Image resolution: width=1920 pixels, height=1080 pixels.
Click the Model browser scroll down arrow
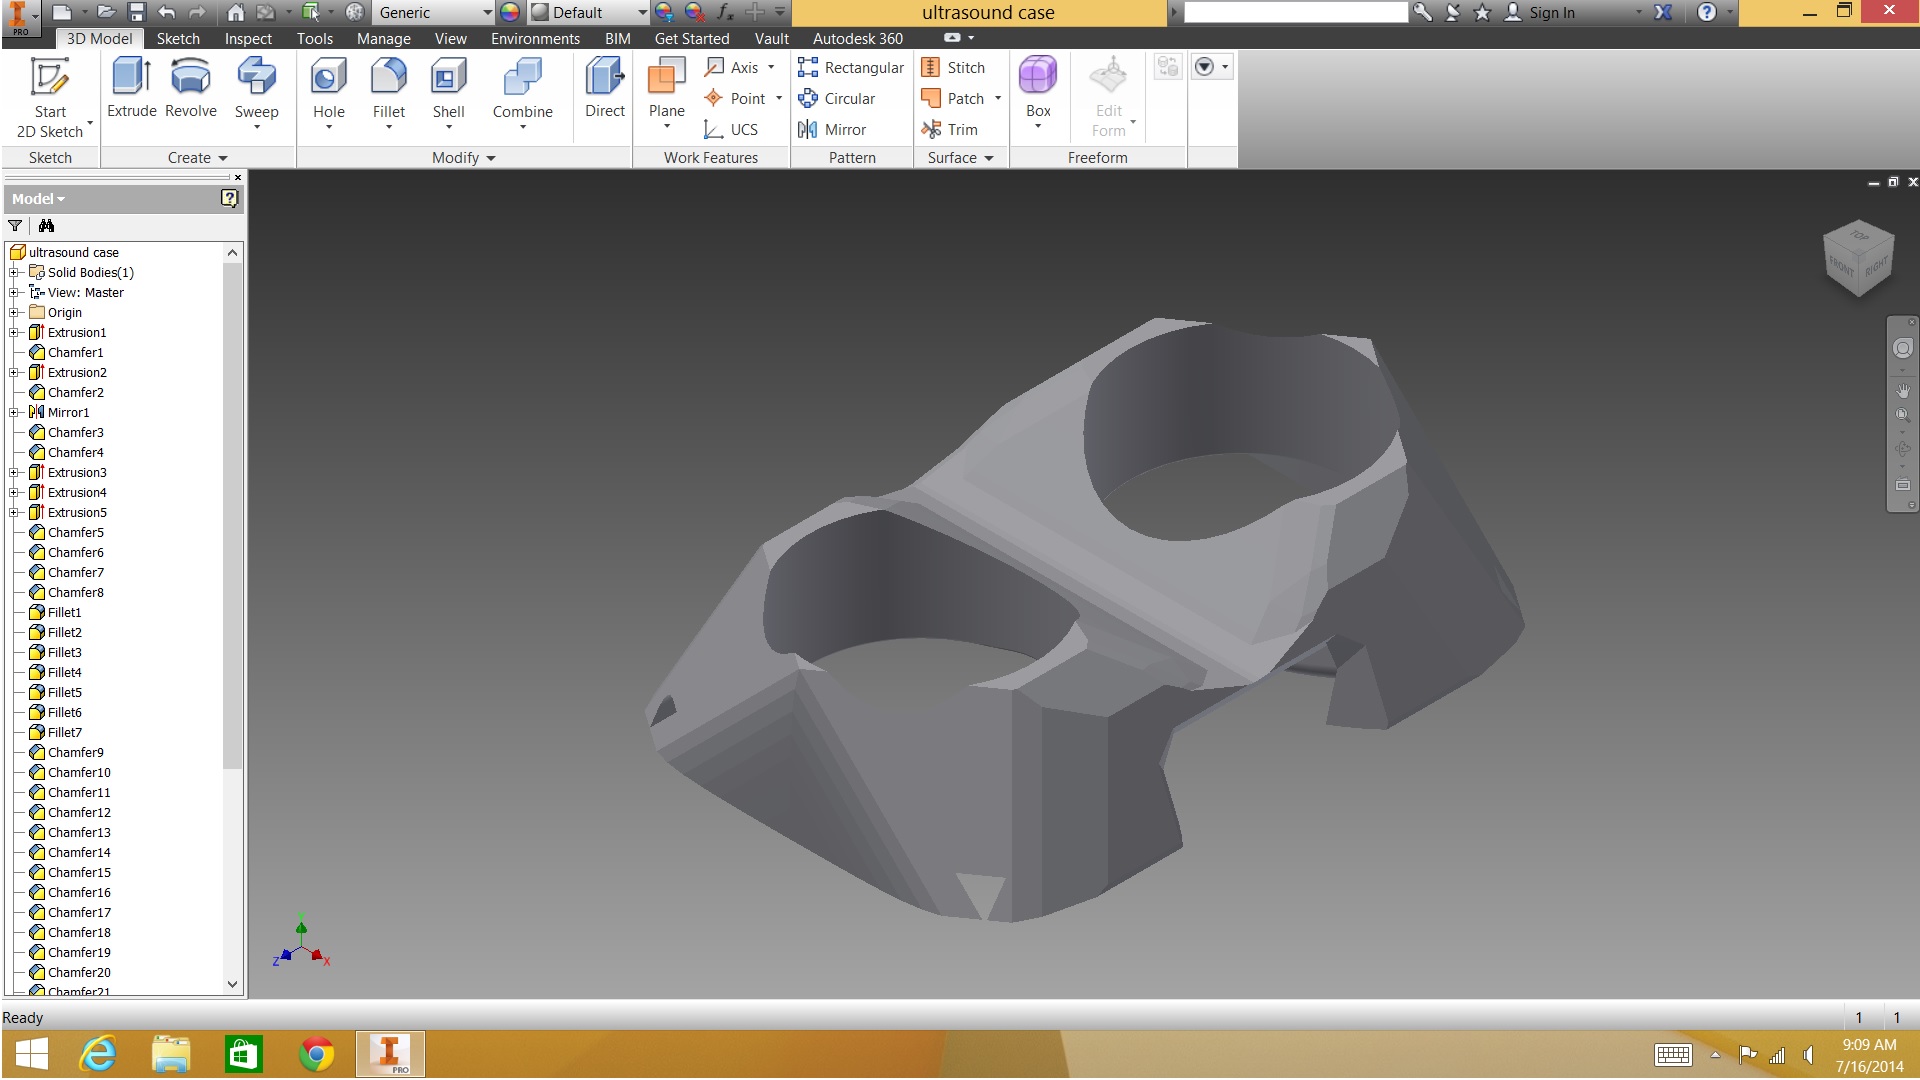click(232, 984)
